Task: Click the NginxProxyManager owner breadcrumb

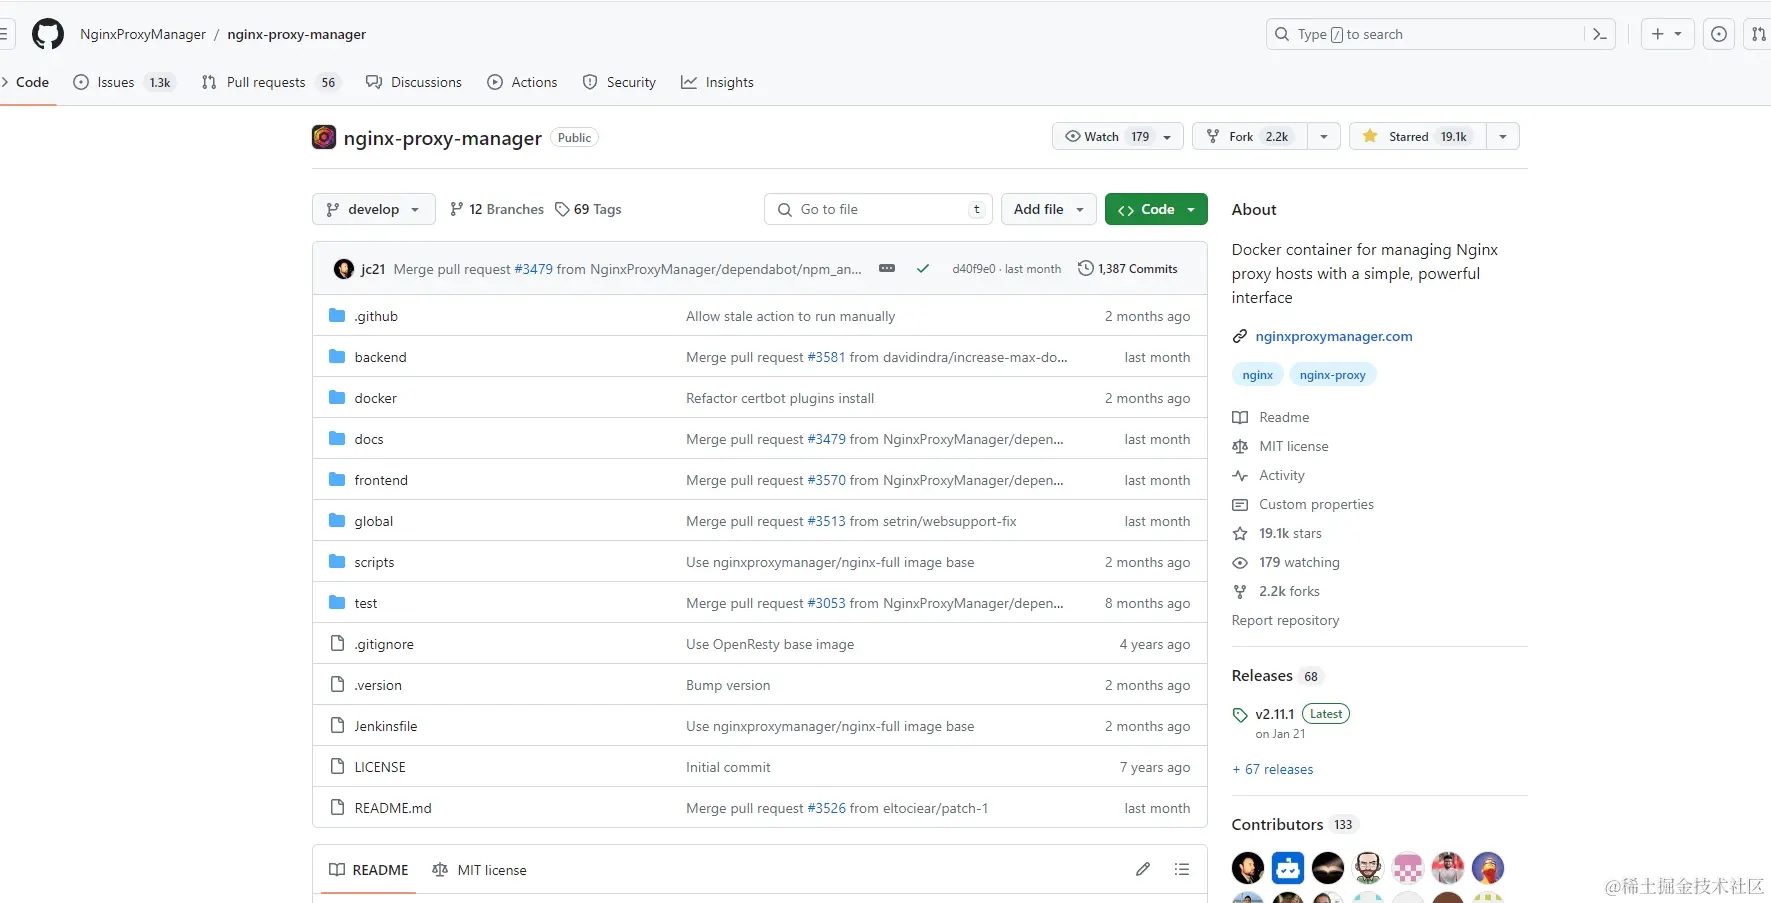Action: (143, 34)
